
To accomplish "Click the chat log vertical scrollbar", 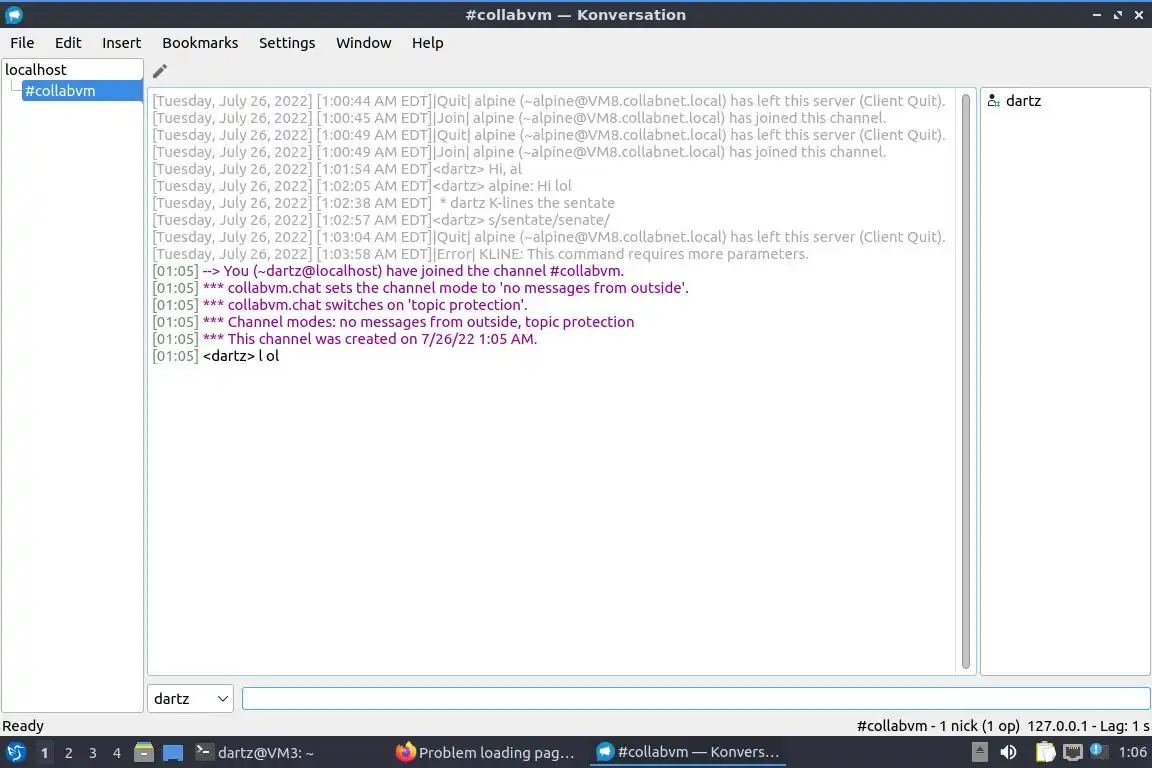I will point(965,381).
